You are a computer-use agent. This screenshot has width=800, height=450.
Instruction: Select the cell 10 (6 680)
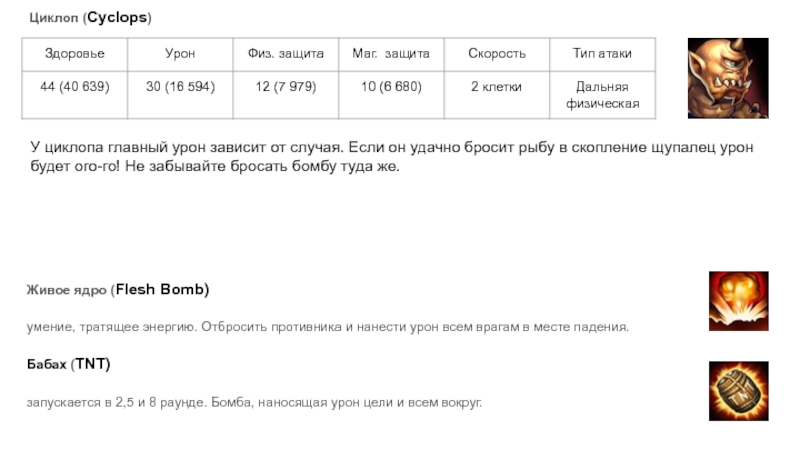click(x=391, y=87)
